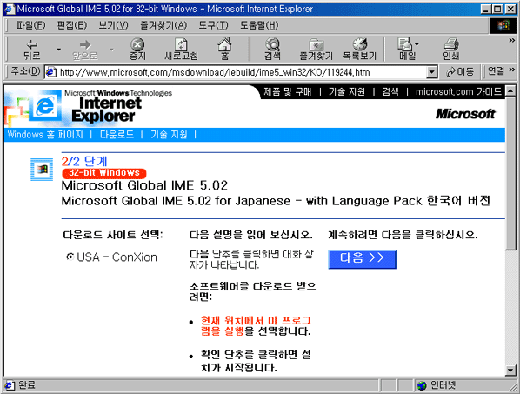Show History (목록보기) toolbar icon

pyautogui.click(x=360, y=49)
